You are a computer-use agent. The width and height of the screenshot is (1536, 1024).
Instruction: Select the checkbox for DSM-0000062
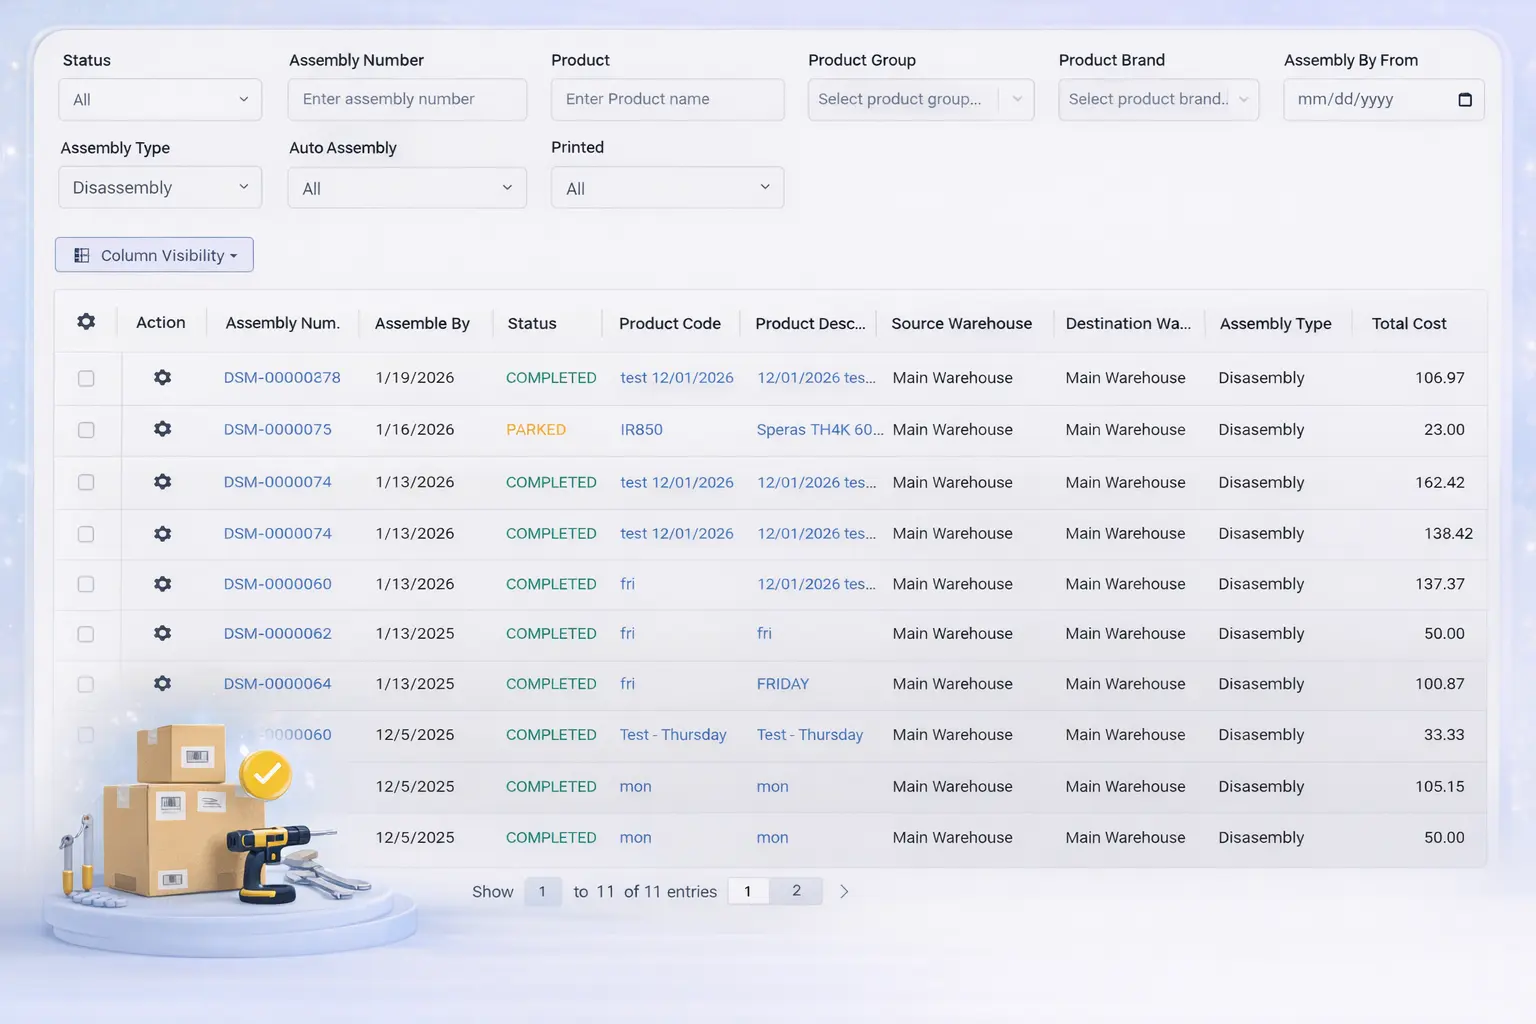tap(86, 634)
